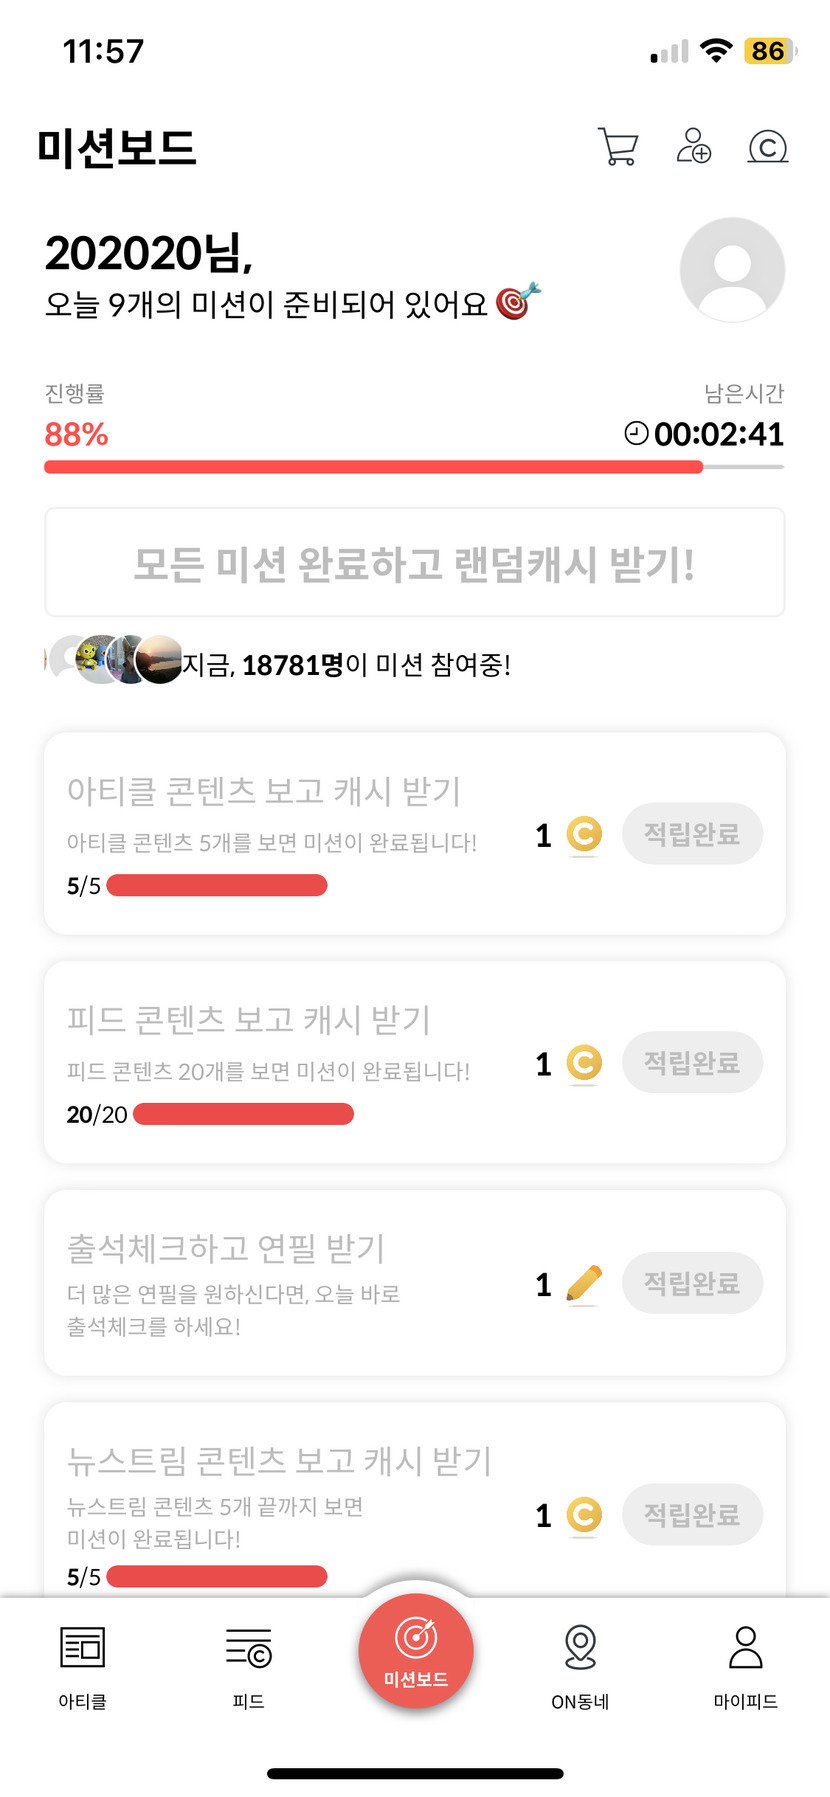830x1797 pixels.
Task: Tap 적립완료 on the newstream mission
Action: (x=692, y=1515)
